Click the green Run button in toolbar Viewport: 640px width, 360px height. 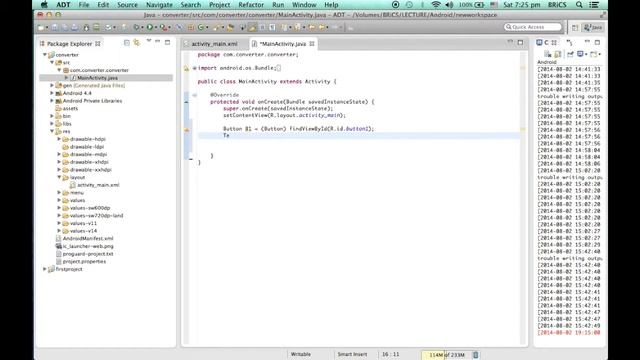coord(150,27)
